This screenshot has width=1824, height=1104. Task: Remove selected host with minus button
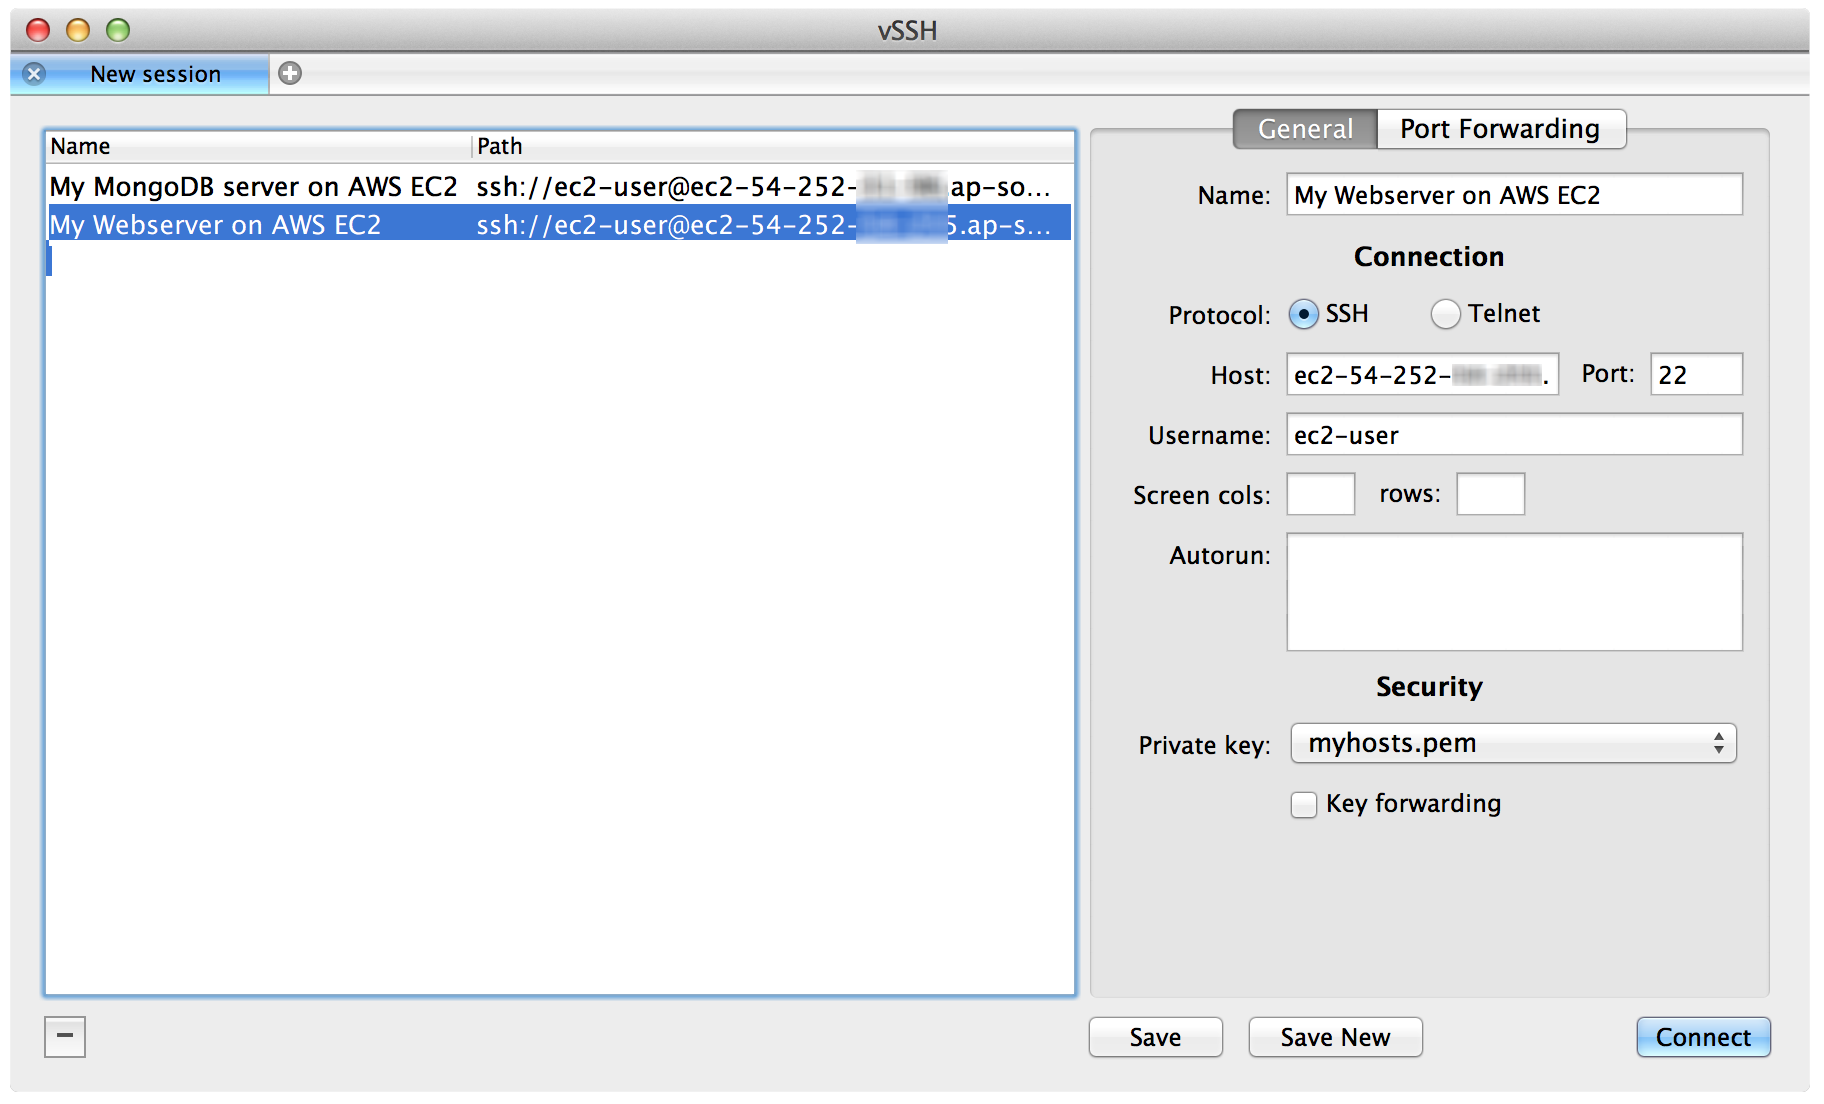pyautogui.click(x=65, y=1036)
